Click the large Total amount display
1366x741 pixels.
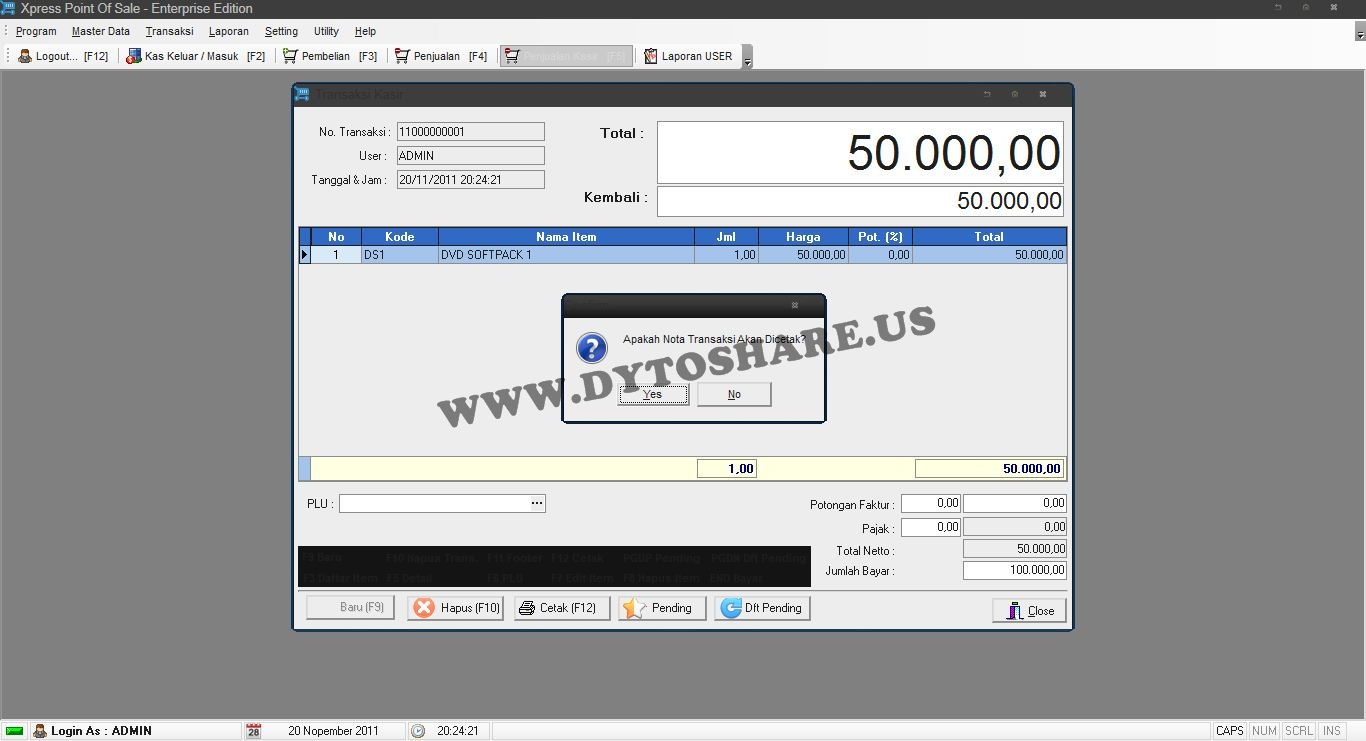click(860, 153)
